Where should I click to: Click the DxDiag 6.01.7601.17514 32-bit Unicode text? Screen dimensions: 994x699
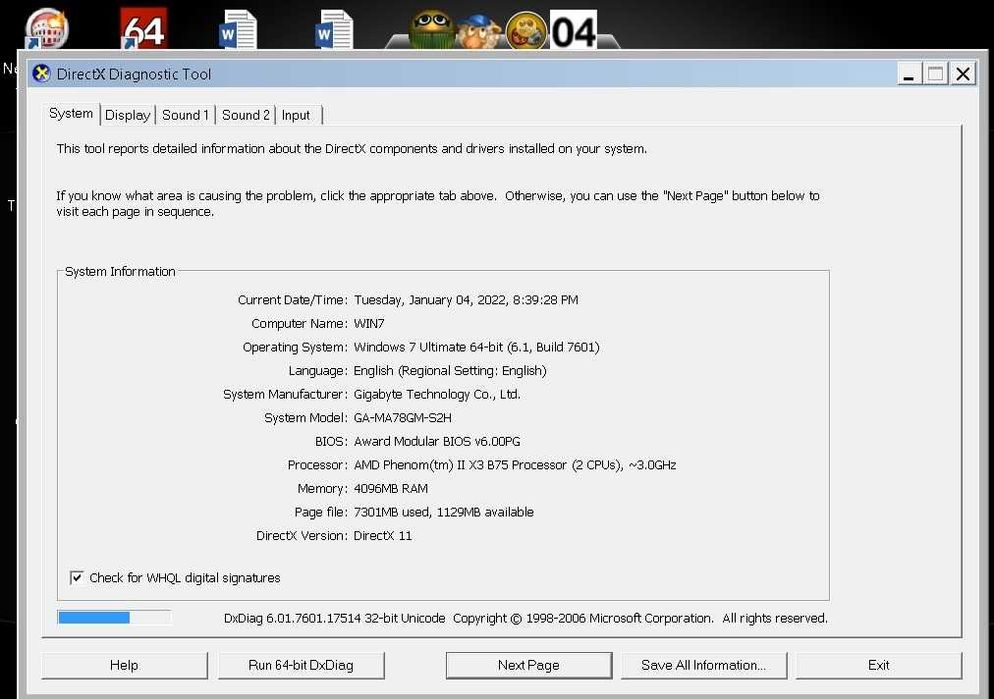334,618
